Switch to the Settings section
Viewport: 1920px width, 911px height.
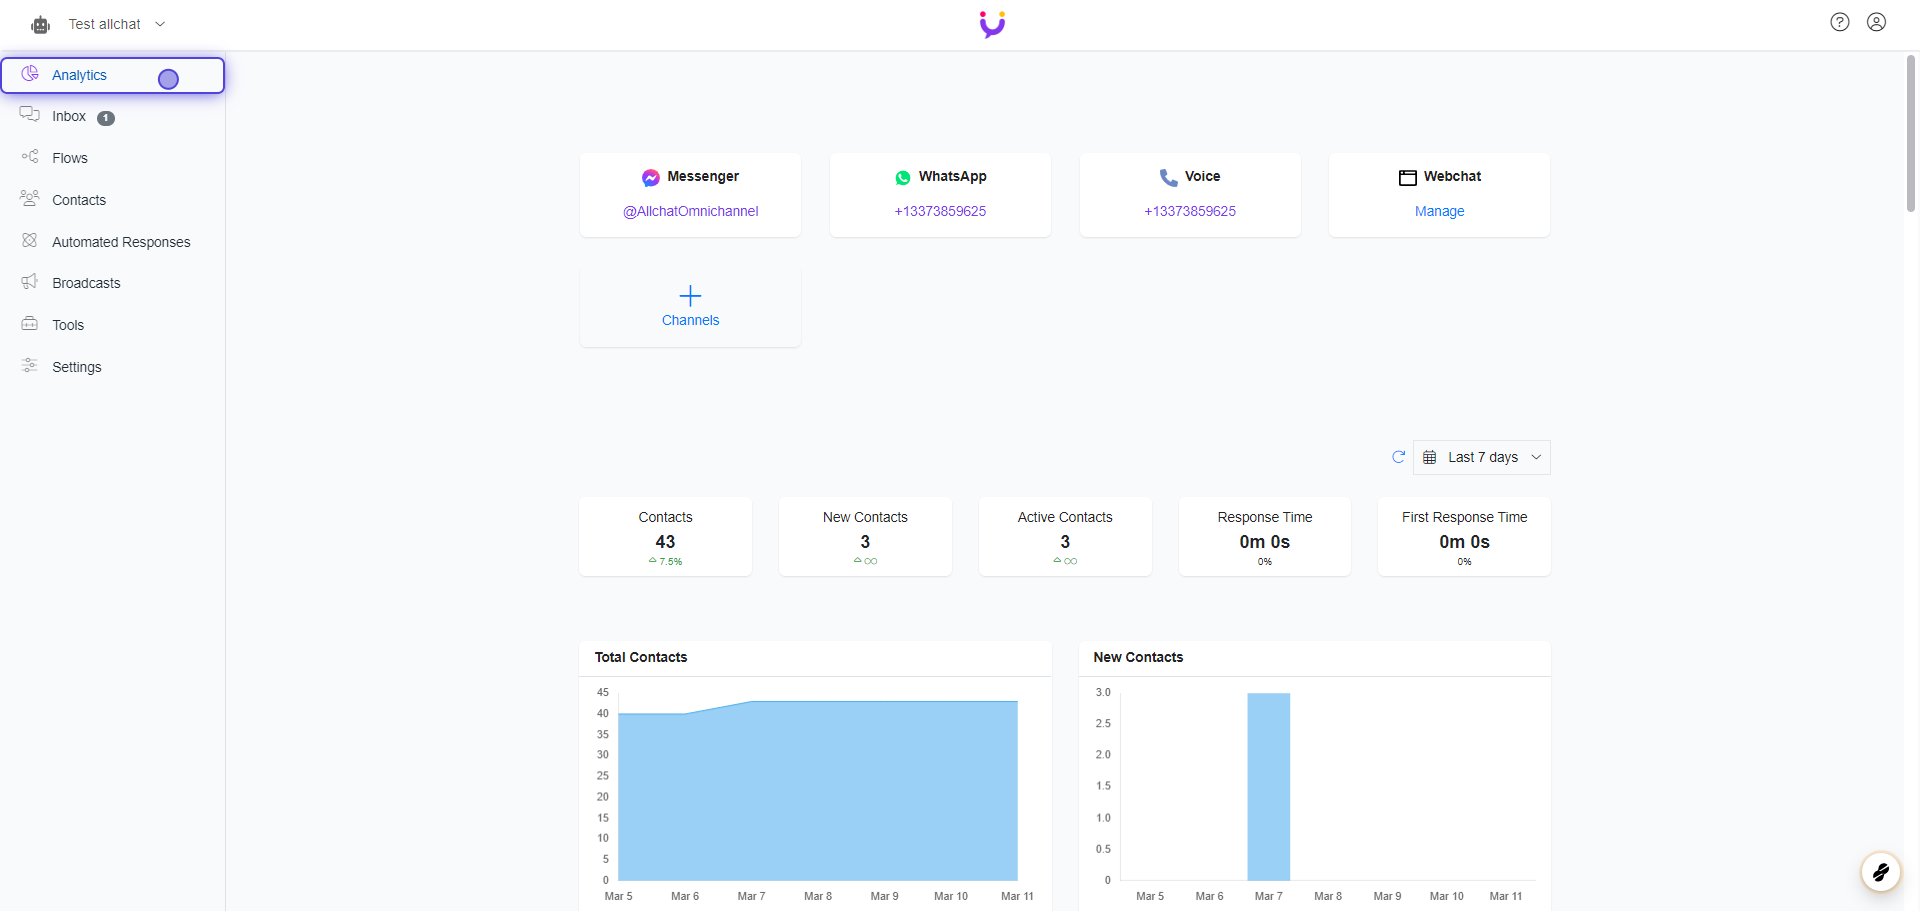[76, 366]
